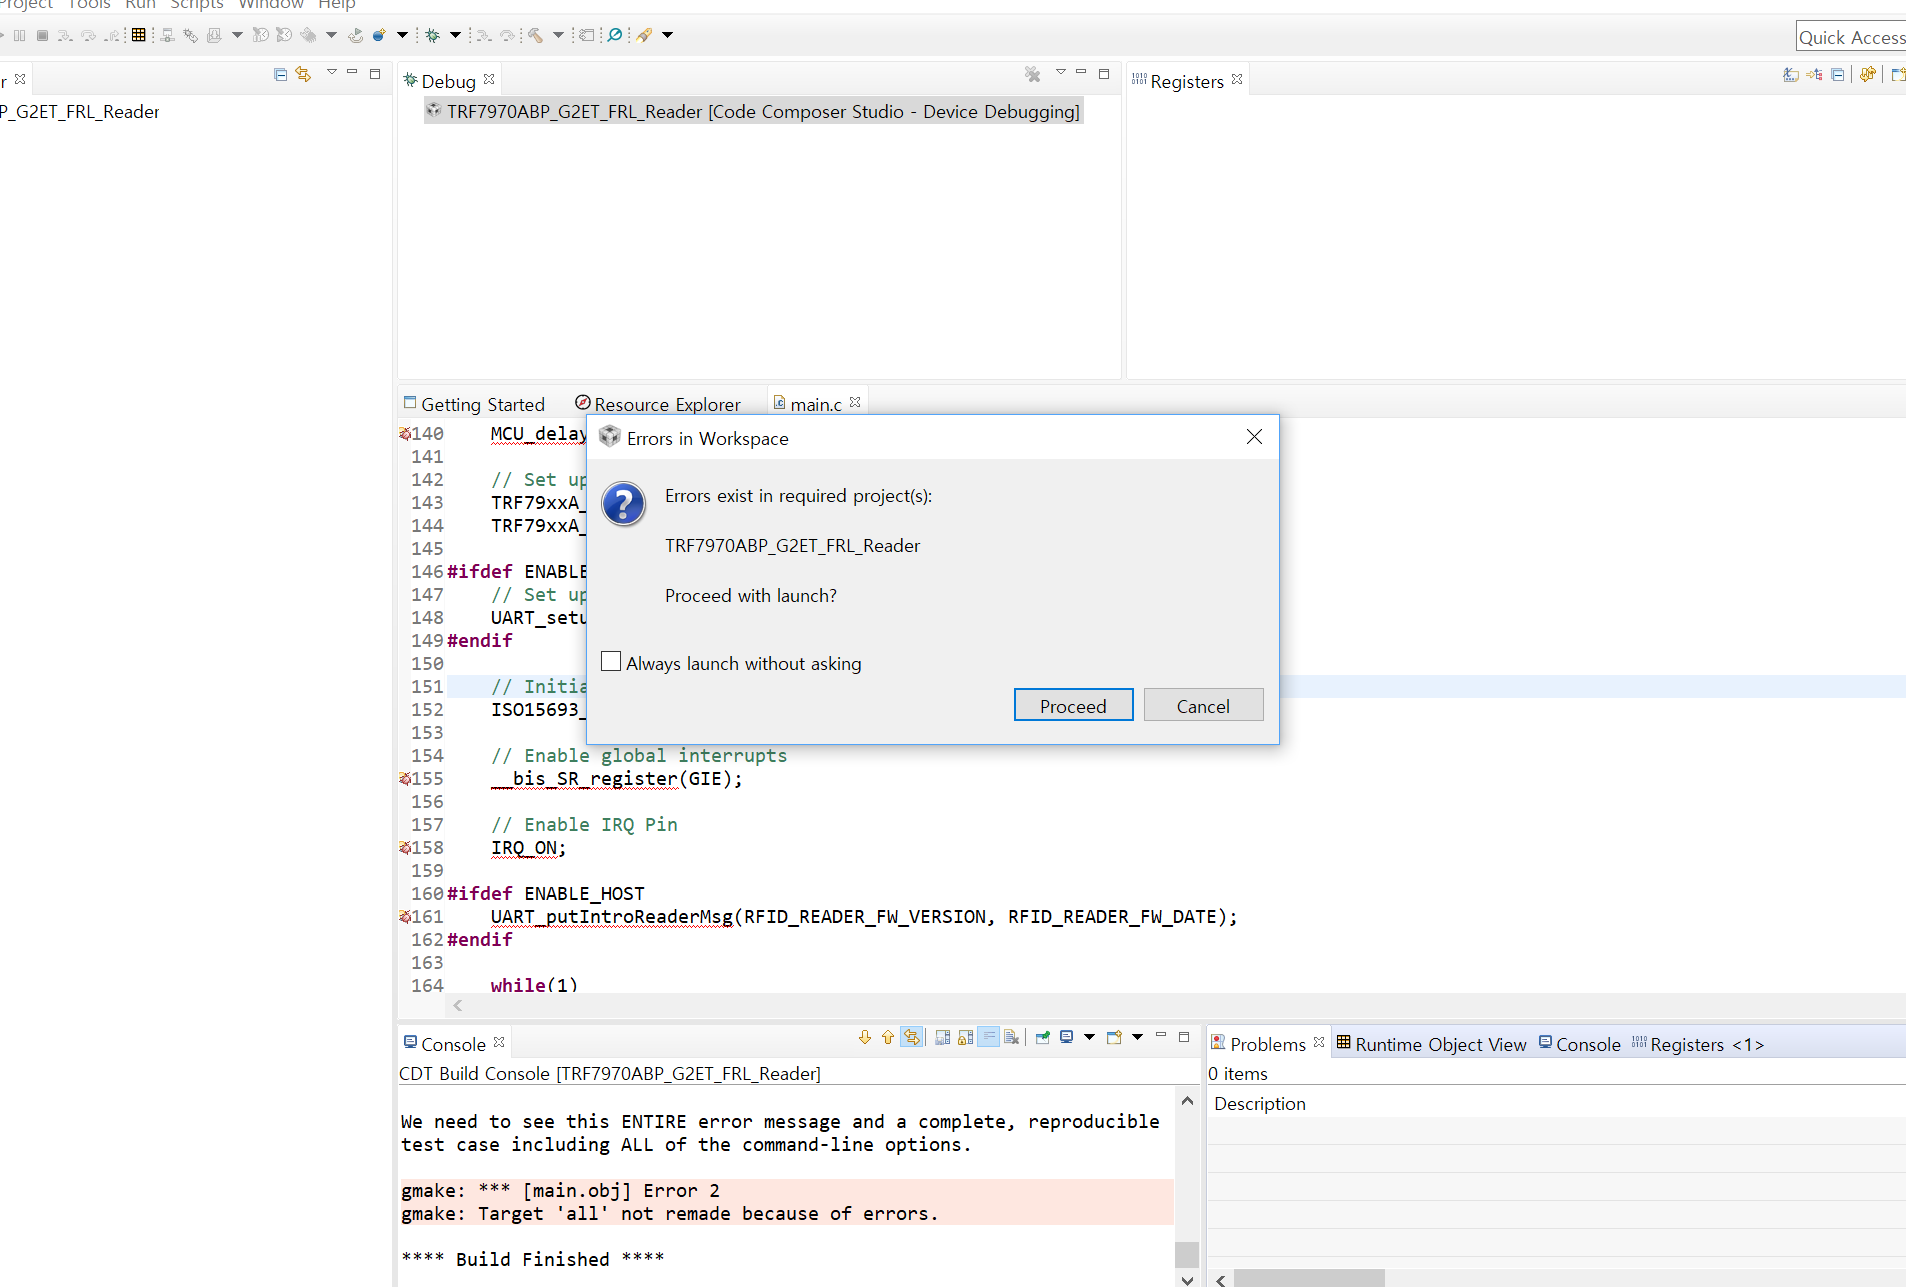Click the Build hammer icon
The height and width of the screenshot is (1287, 1906).
click(x=536, y=35)
